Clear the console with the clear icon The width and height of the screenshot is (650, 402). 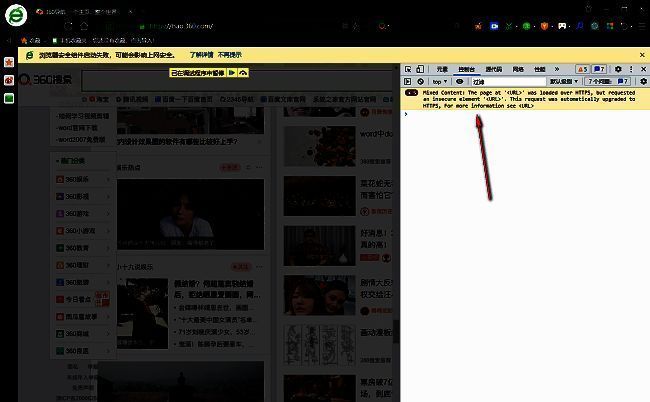420,82
